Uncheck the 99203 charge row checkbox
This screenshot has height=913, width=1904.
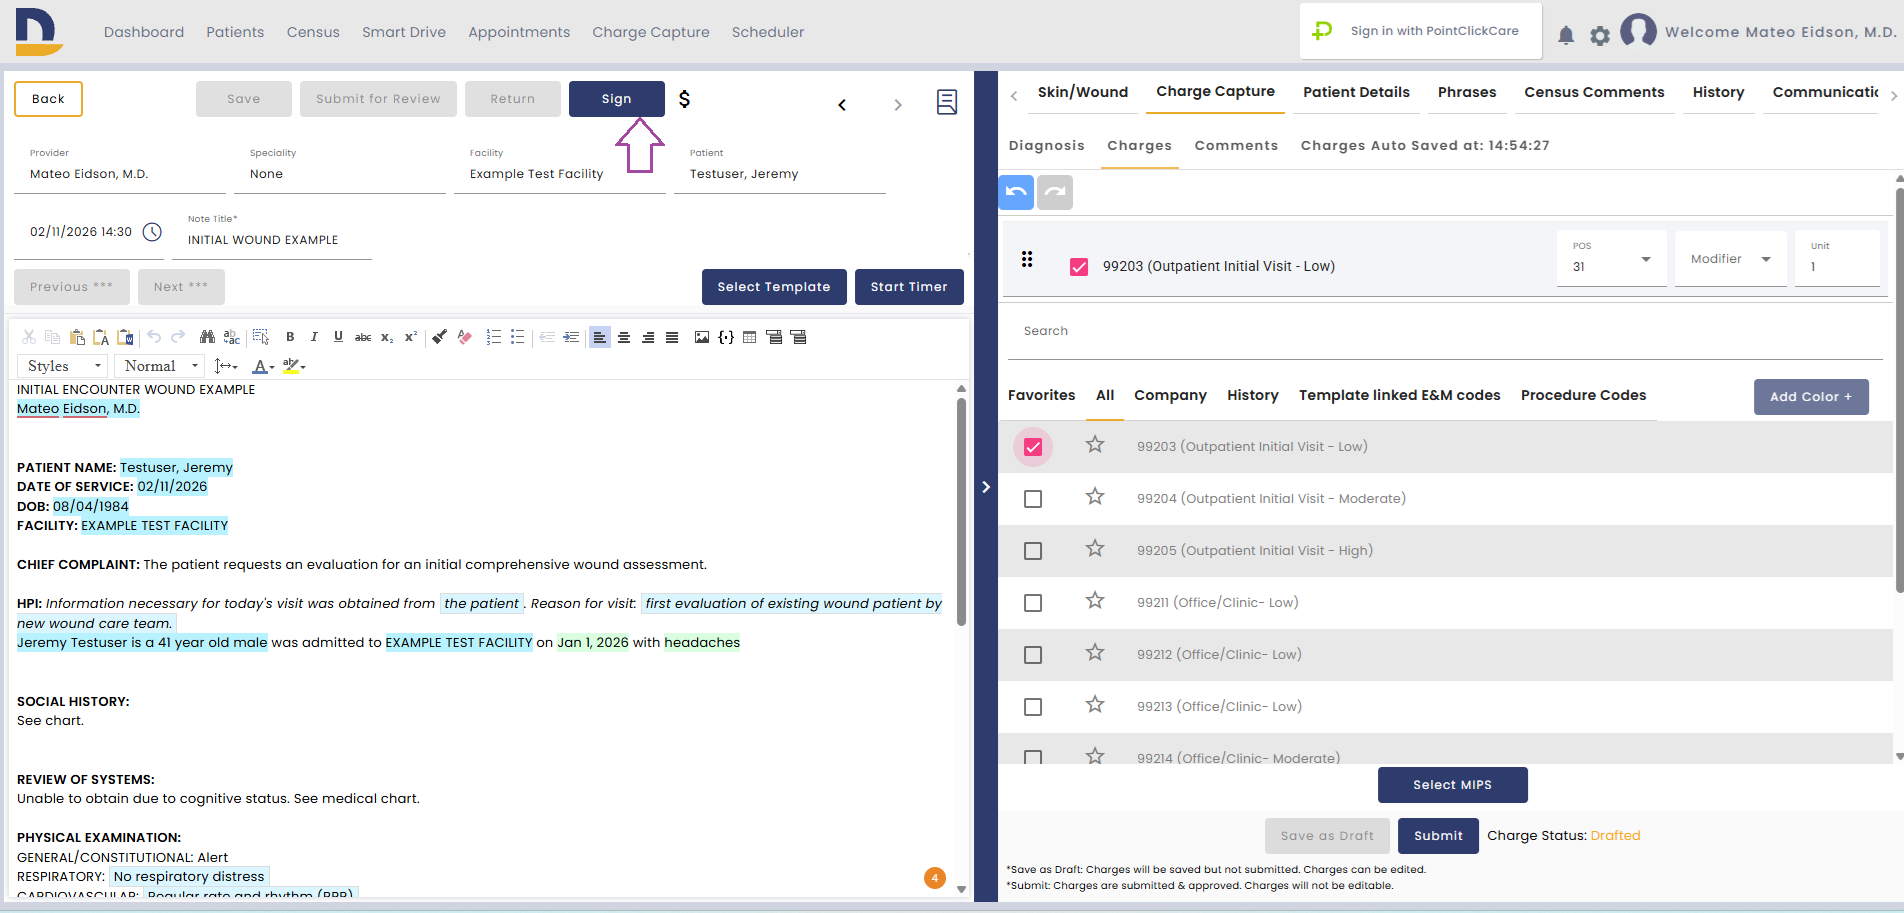tap(1079, 267)
